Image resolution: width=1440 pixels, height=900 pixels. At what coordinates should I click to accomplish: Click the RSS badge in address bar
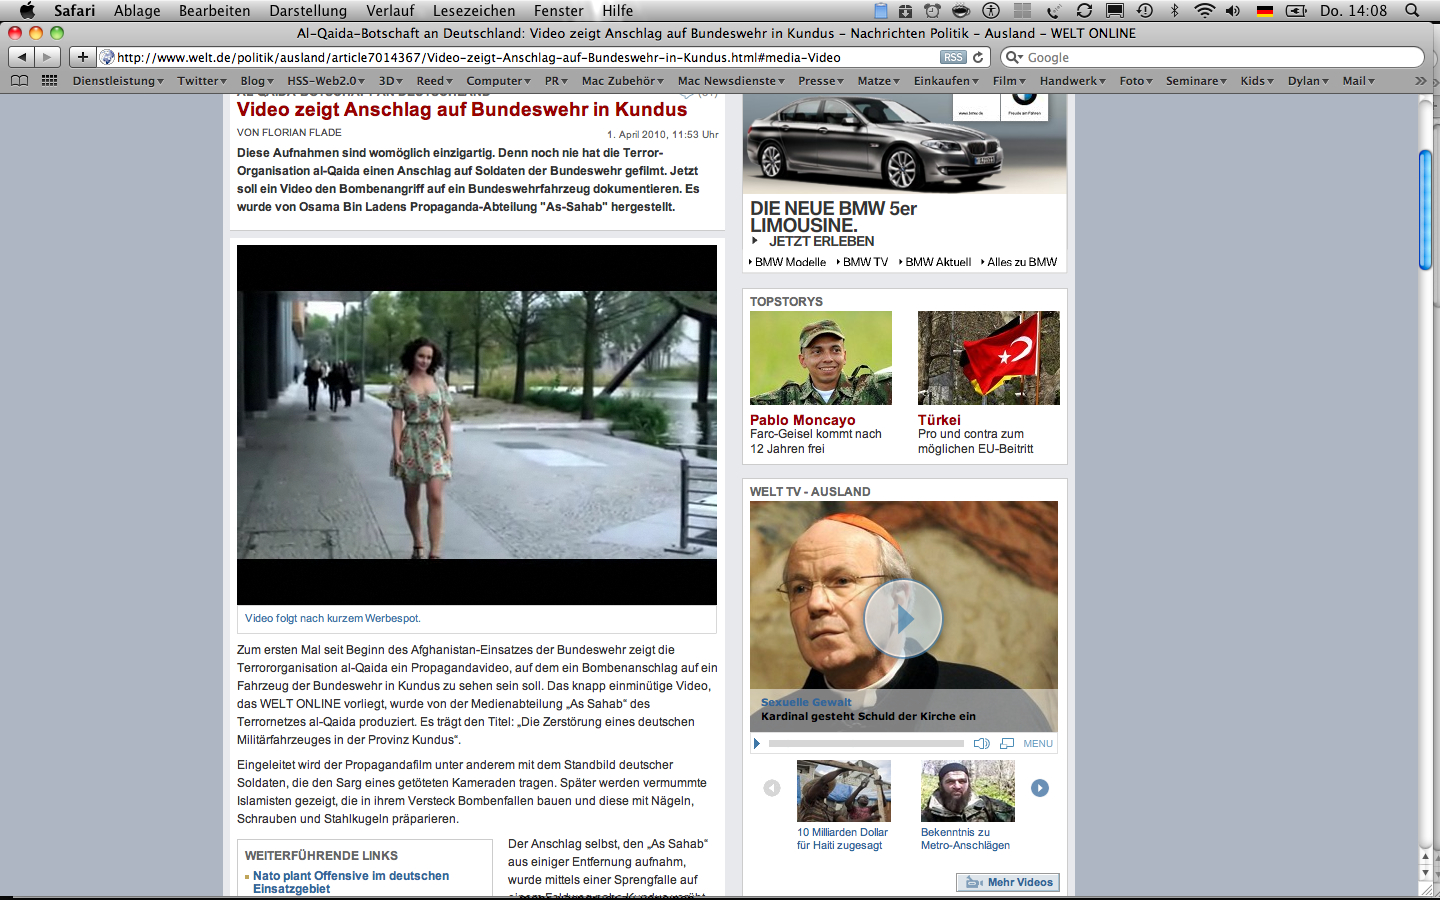pyautogui.click(x=953, y=57)
